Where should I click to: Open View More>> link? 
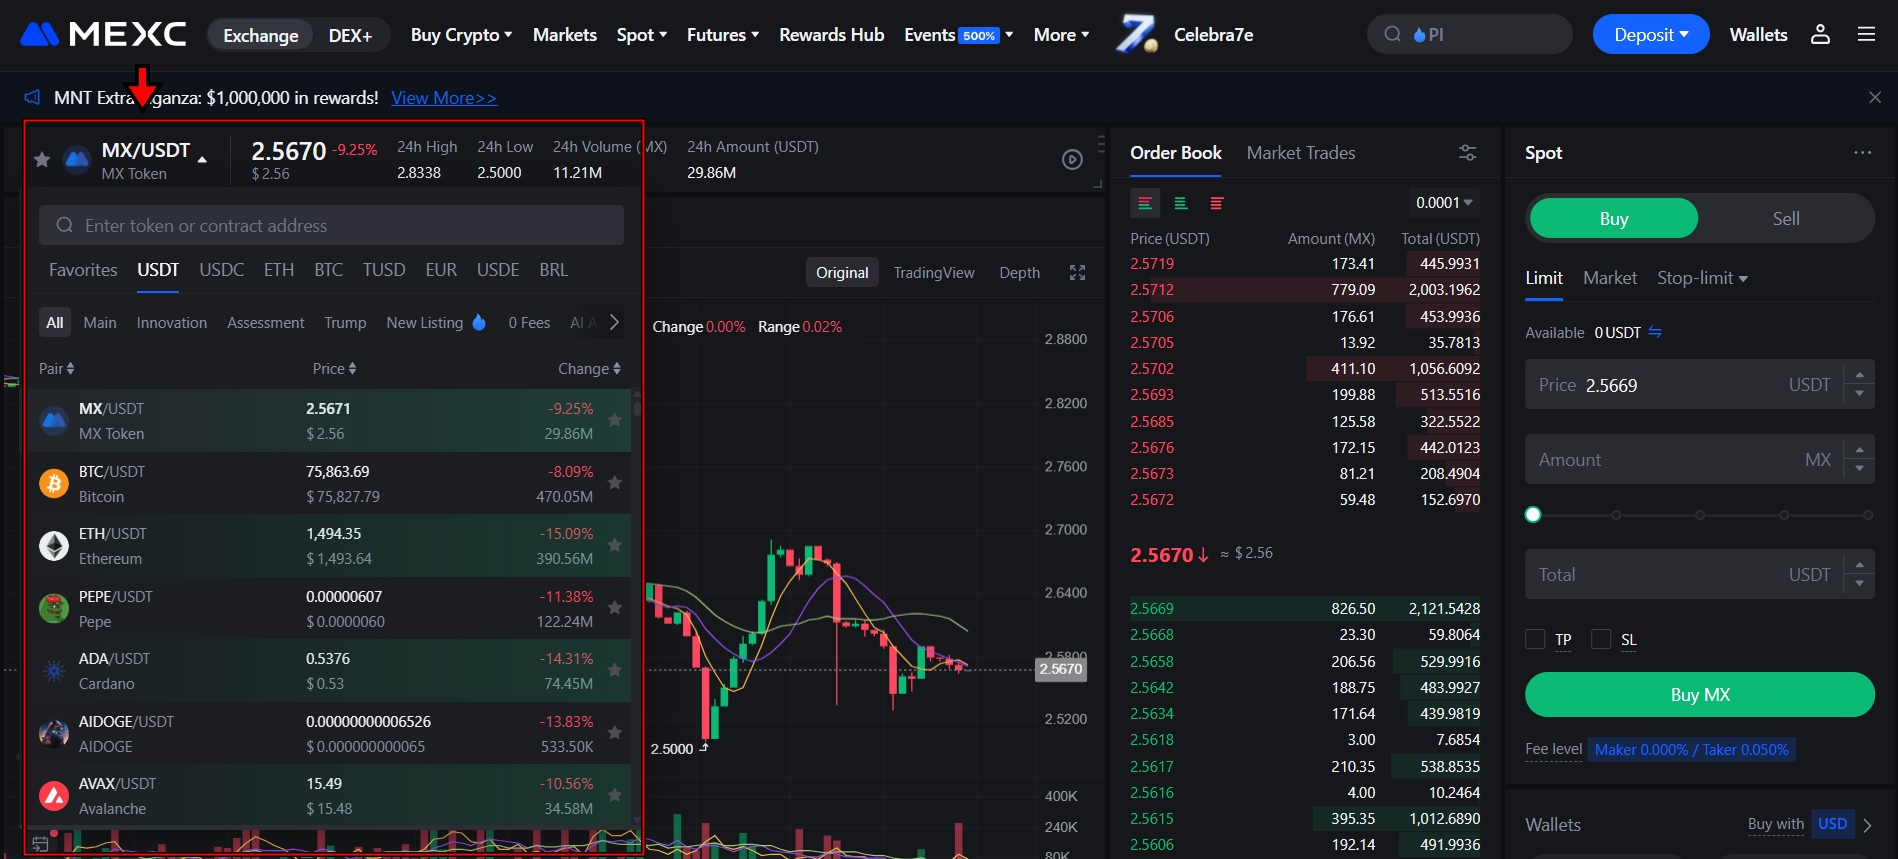(x=444, y=98)
